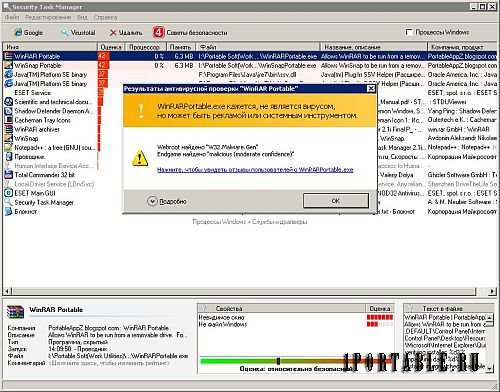
Task: Close the antivirus results dialog
Action: click(371, 88)
